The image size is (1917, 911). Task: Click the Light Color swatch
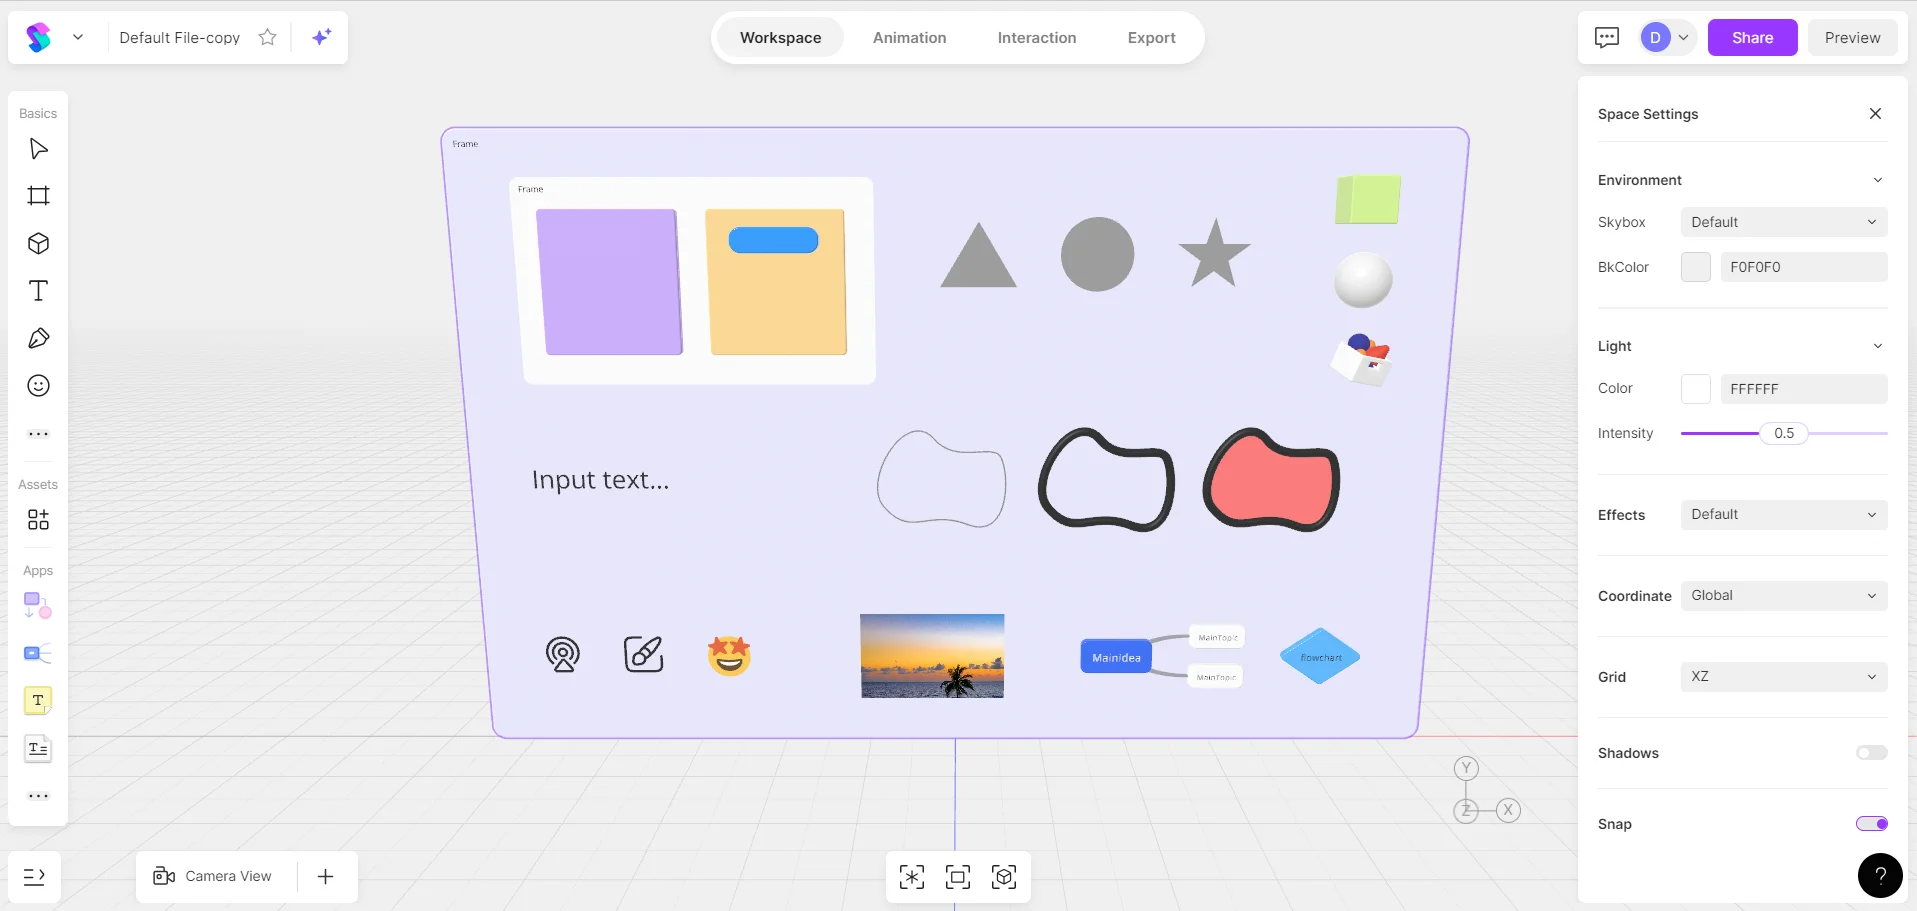pyautogui.click(x=1695, y=389)
